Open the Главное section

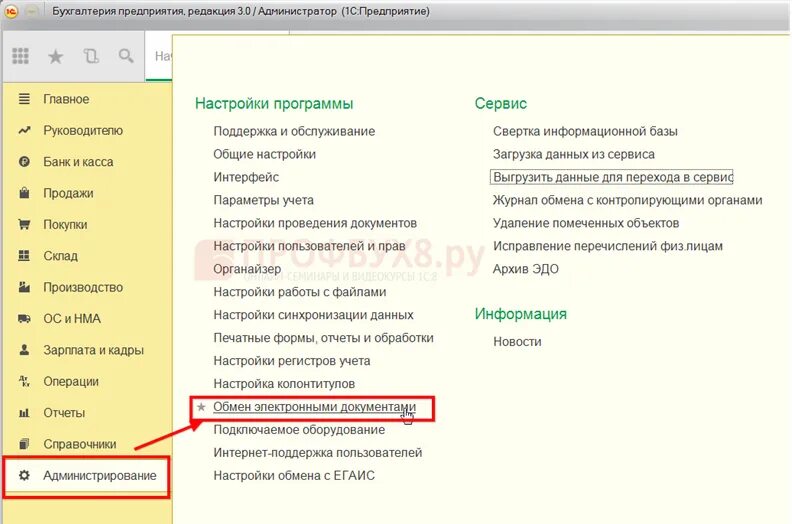(66, 99)
